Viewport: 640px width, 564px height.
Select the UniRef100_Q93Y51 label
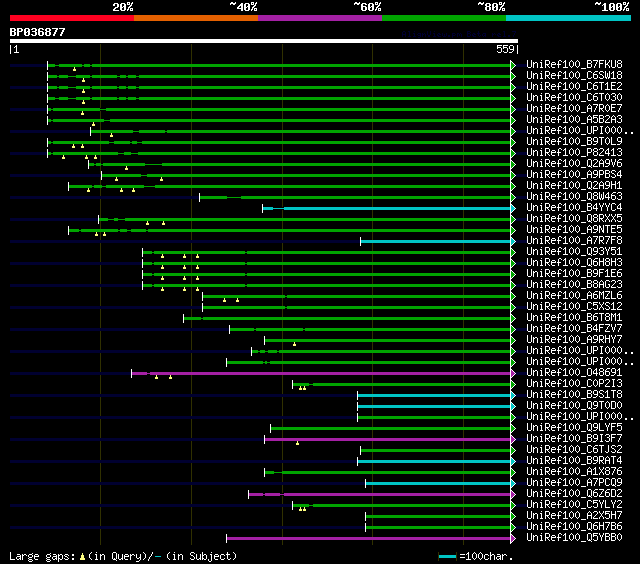tap(574, 252)
